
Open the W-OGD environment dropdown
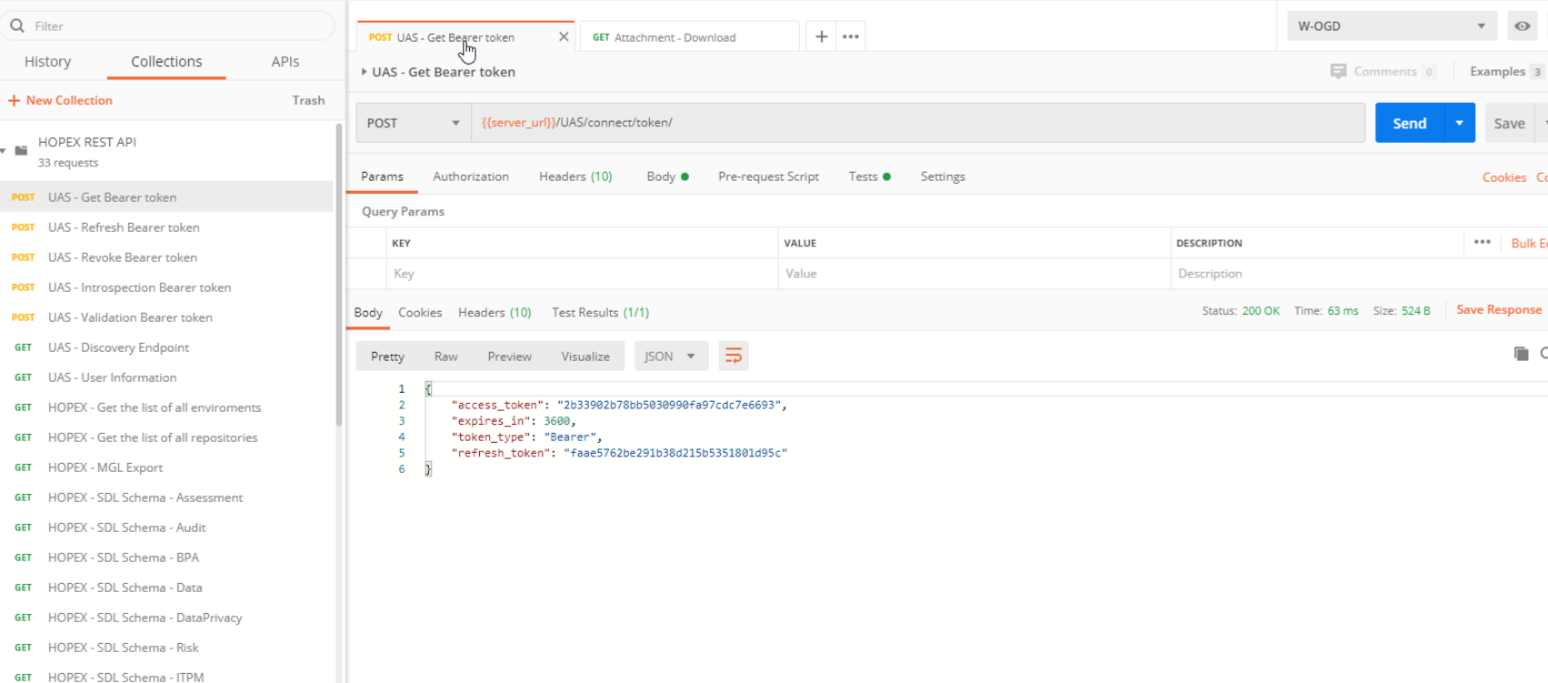(x=1391, y=26)
